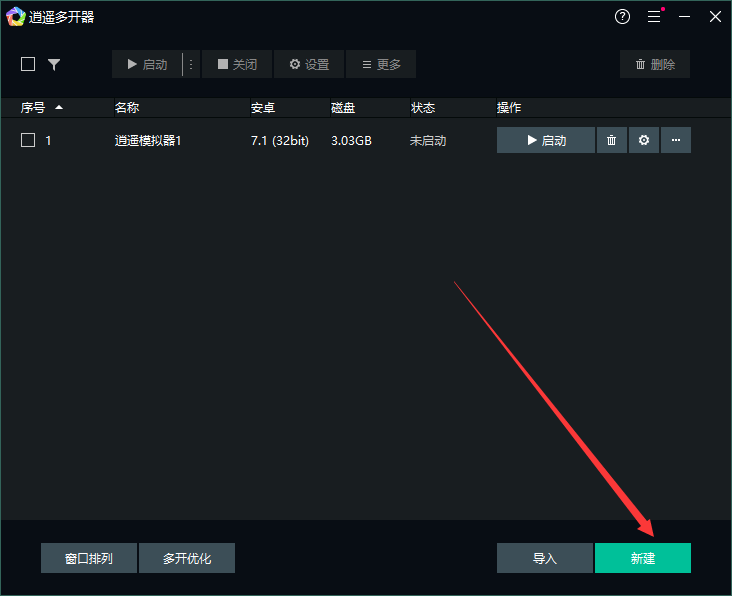Viewport: 732px width, 596px height.
Task: Close the 逍遥多开器 window
Action: click(715, 17)
